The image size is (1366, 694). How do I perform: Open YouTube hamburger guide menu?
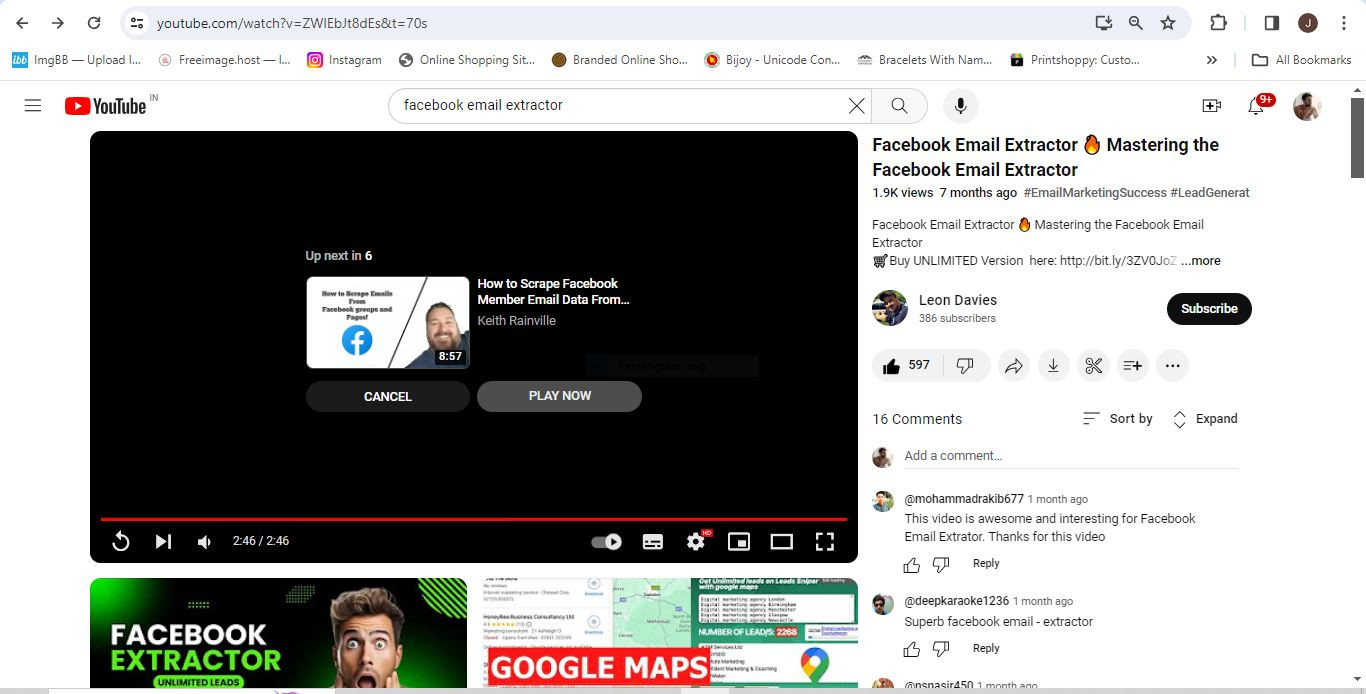[x=33, y=105]
